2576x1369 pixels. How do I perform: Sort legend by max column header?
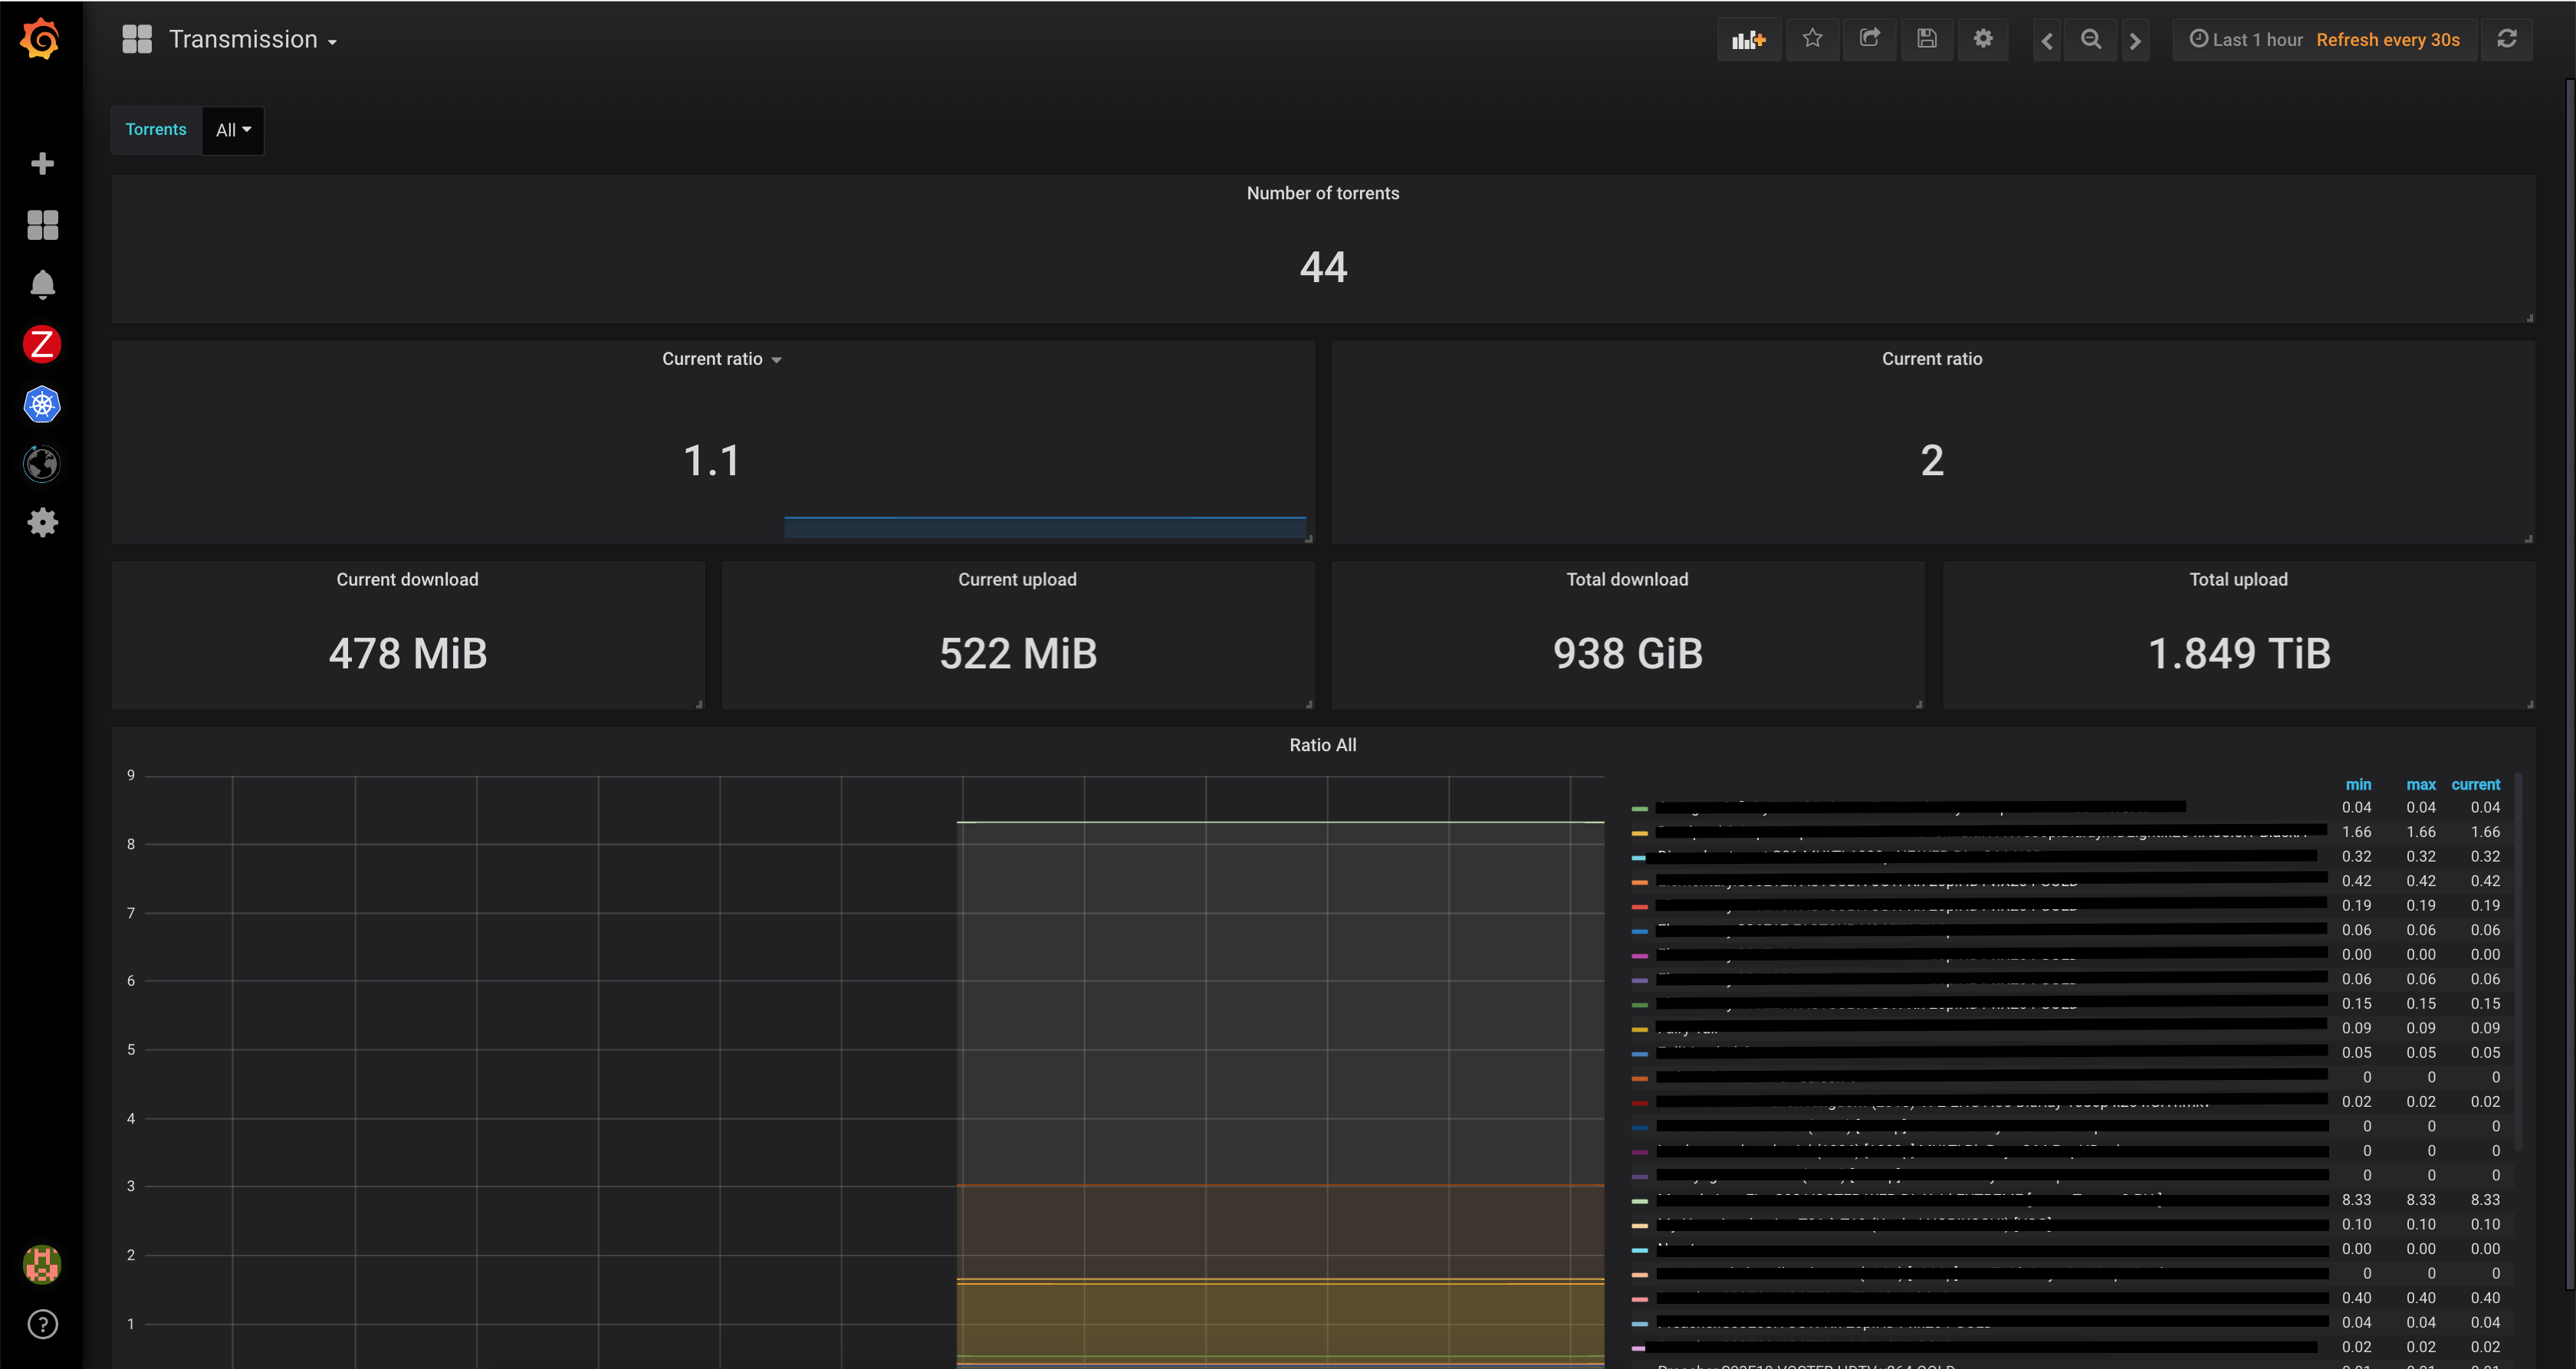pyautogui.click(x=2420, y=785)
